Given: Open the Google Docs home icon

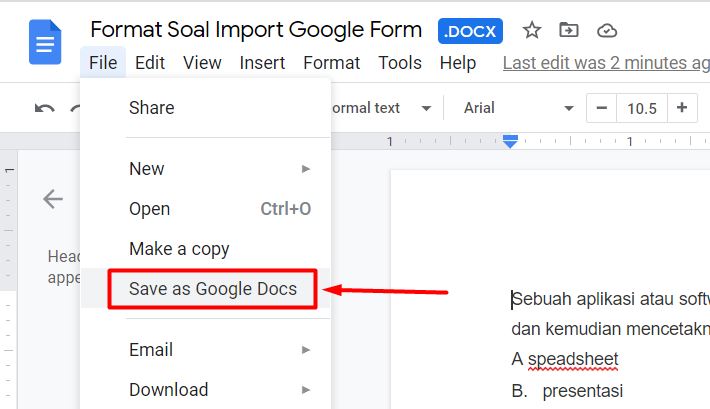Looking at the screenshot, I should (45, 42).
